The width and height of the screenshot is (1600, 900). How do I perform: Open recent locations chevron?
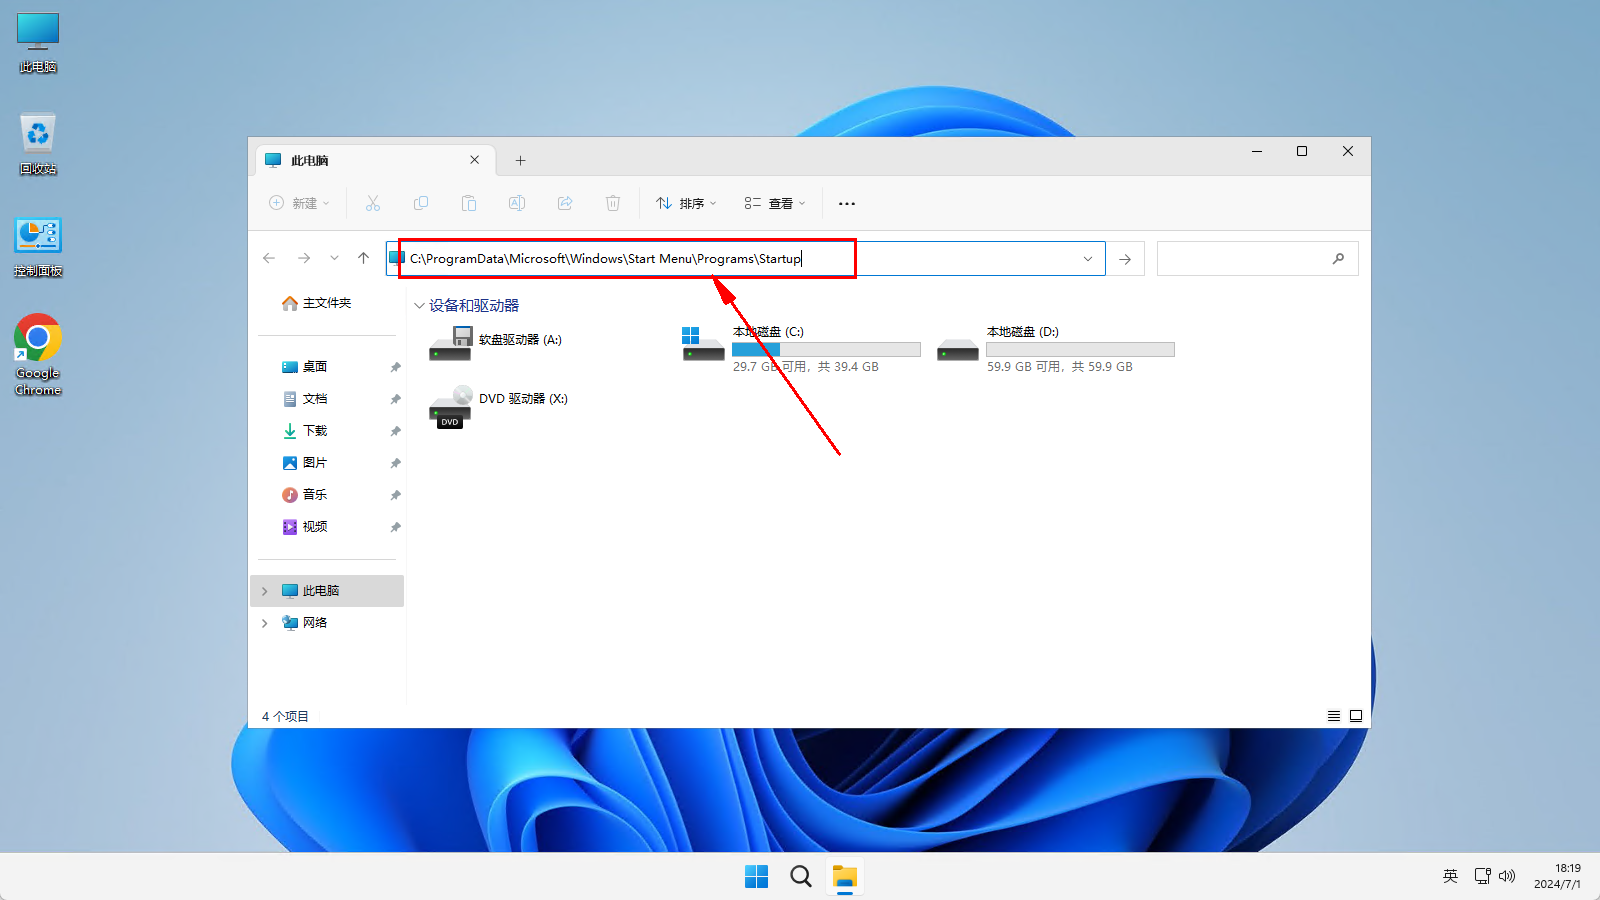point(334,258)
